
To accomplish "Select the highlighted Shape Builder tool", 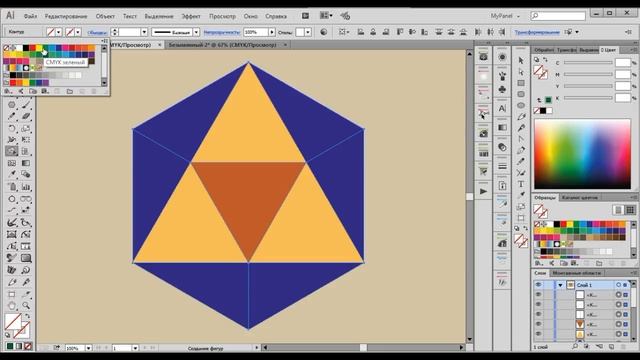I will (12, 151).
